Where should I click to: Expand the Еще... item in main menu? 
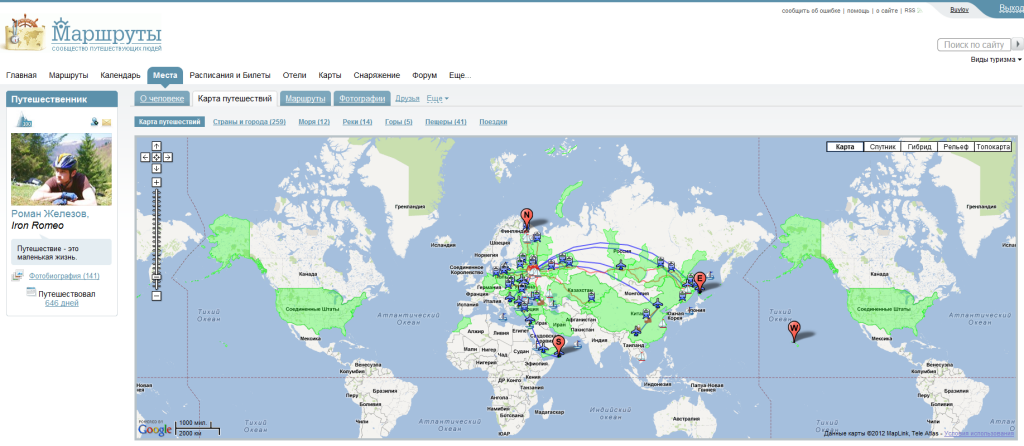(460, 75)
